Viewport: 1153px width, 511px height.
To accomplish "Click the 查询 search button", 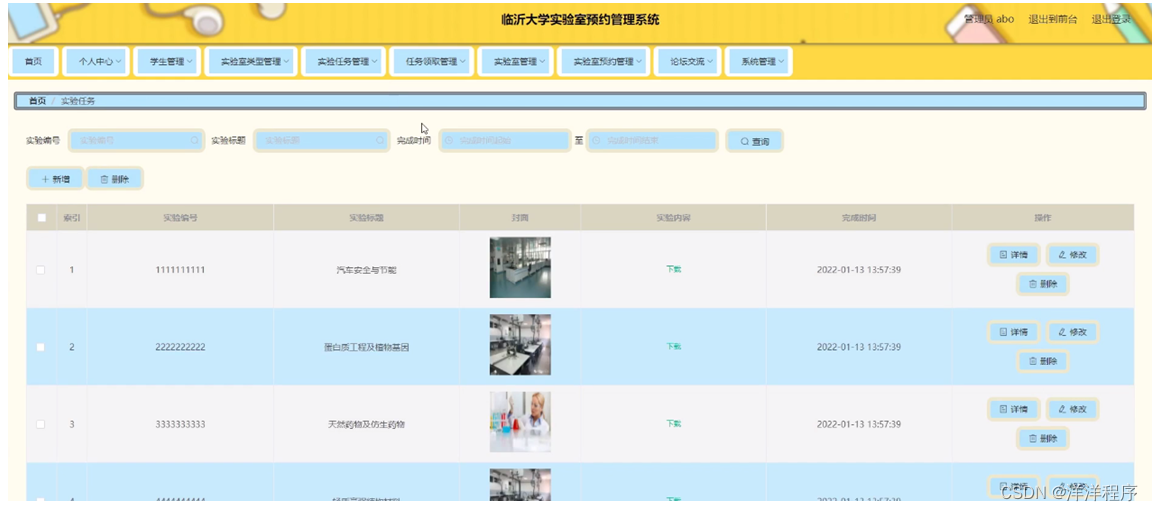I will [x=754, y=141].
